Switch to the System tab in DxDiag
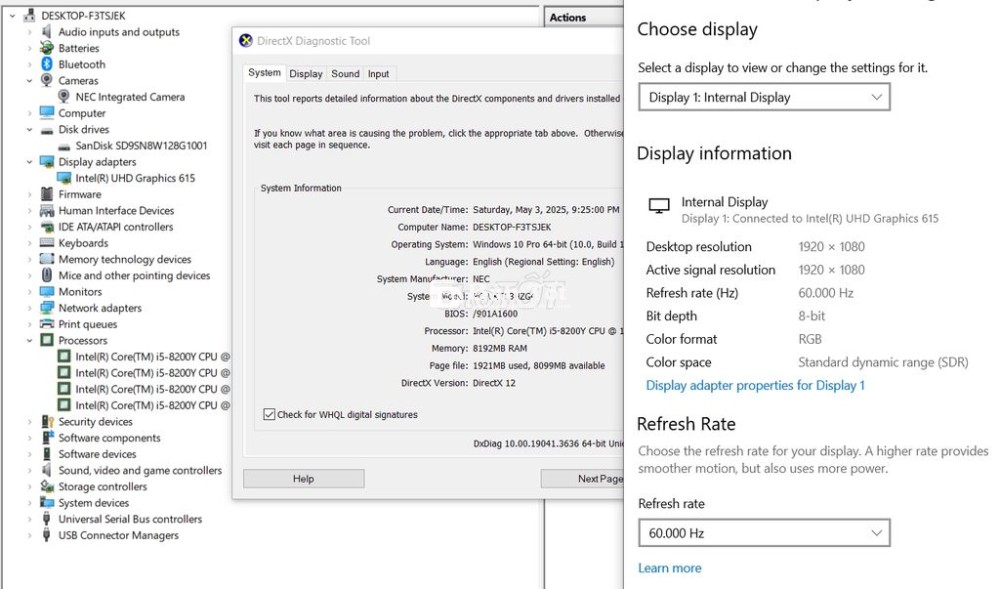The width and height of the screenshot is (1000, 589). click(264, 73)
